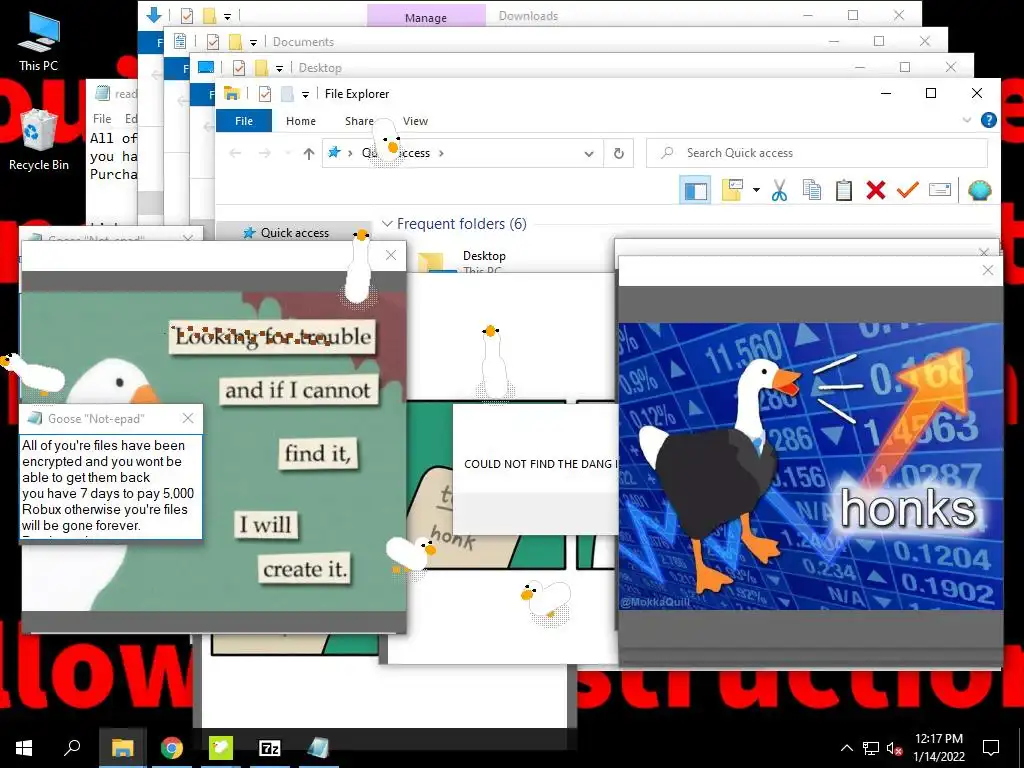
Task: Open the Share ribbon tab
Action: click(x=359, y=121)
